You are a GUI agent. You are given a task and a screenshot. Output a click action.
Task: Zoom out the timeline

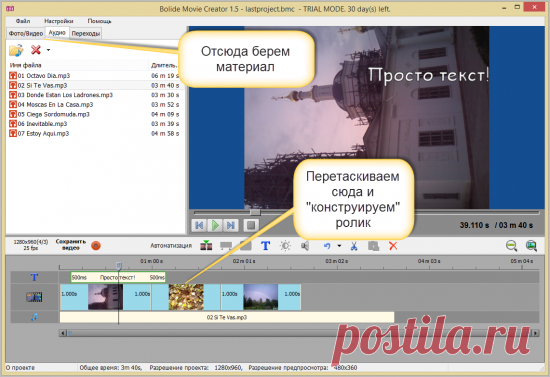511,245
